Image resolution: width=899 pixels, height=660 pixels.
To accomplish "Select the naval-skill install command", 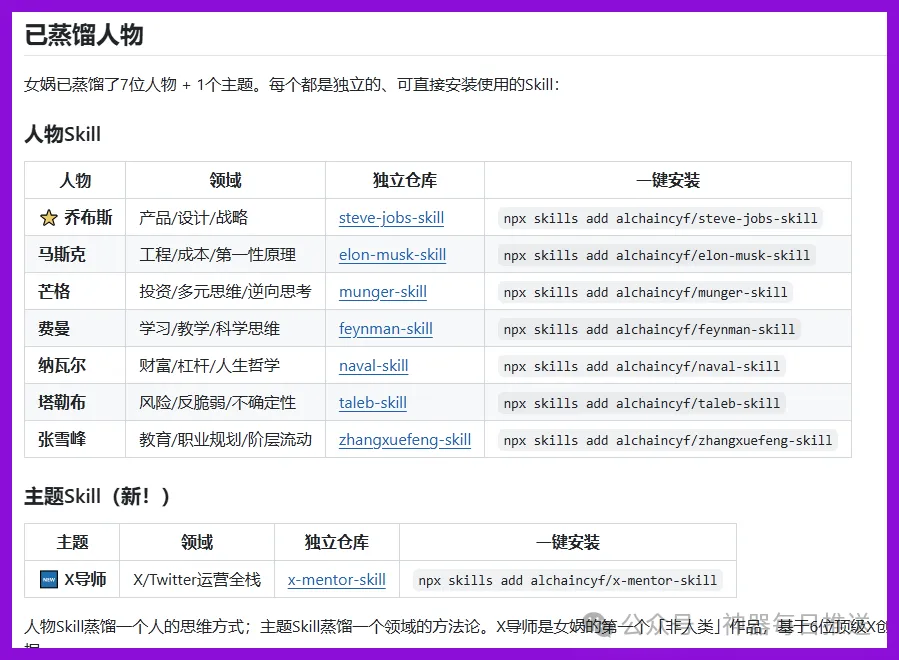I will (x=642, y=366).
